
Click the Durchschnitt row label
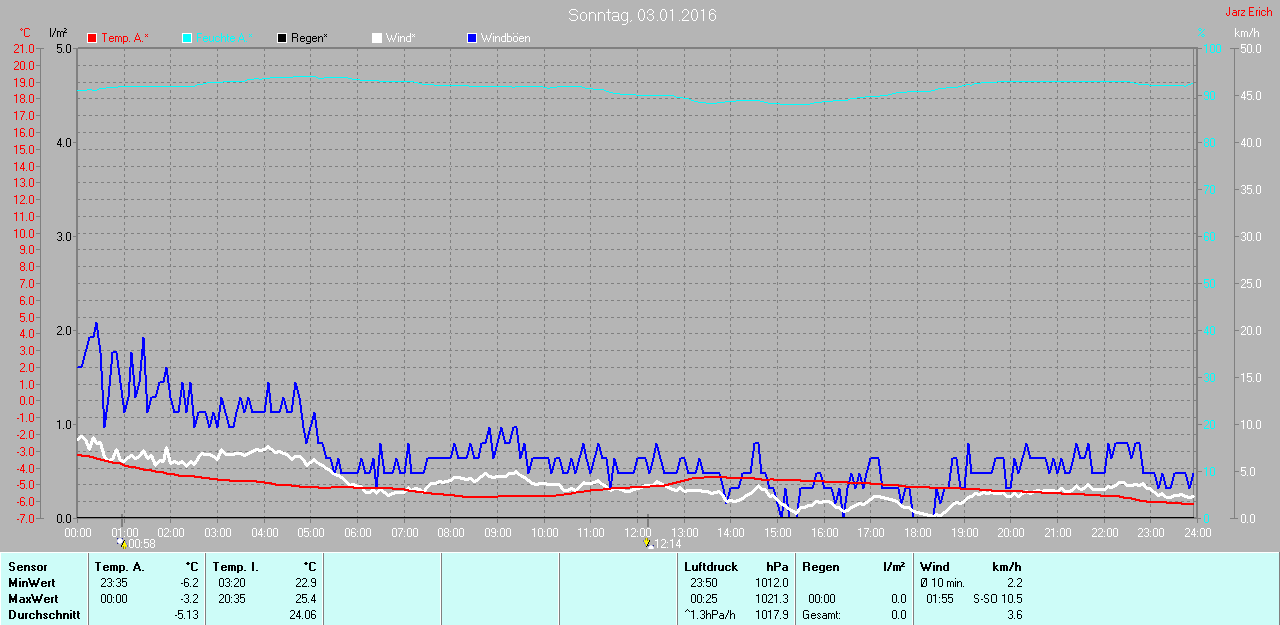(44, 615)
